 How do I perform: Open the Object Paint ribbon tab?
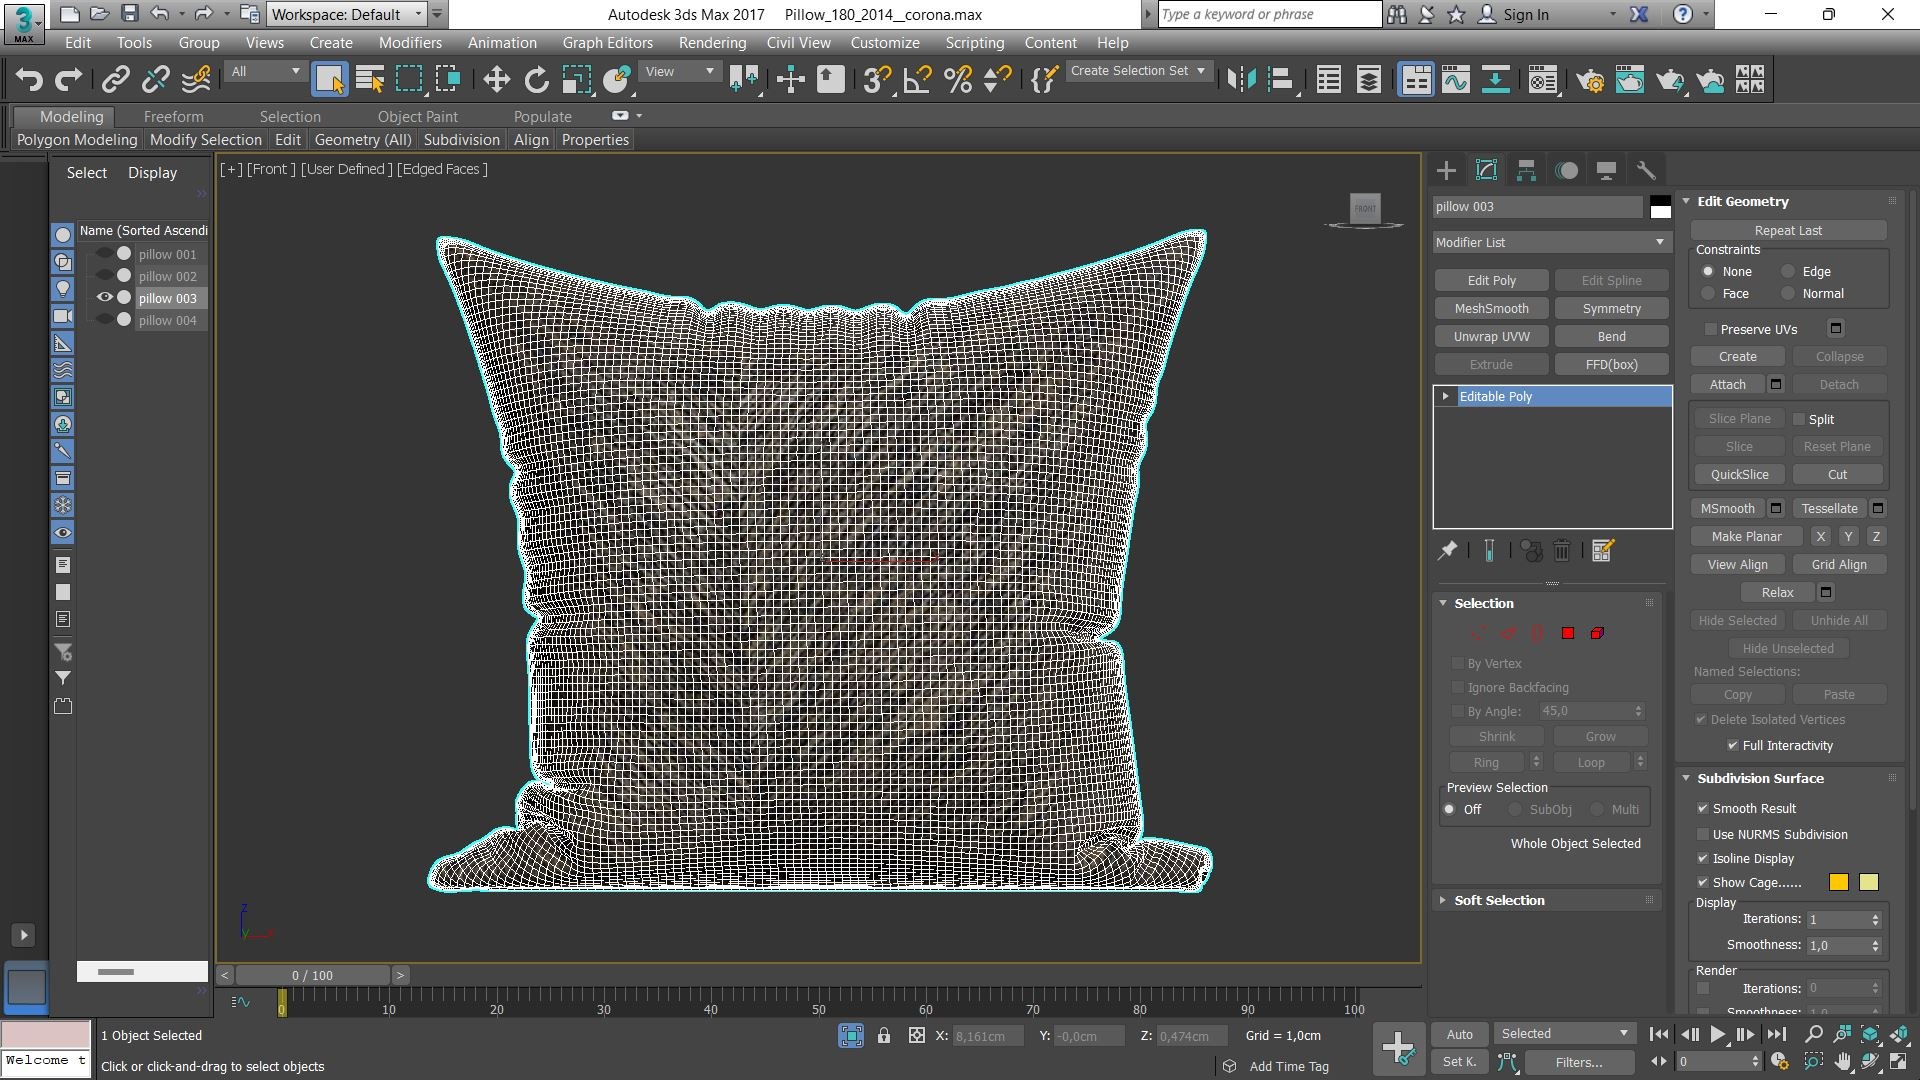click(x=417, y=117)
